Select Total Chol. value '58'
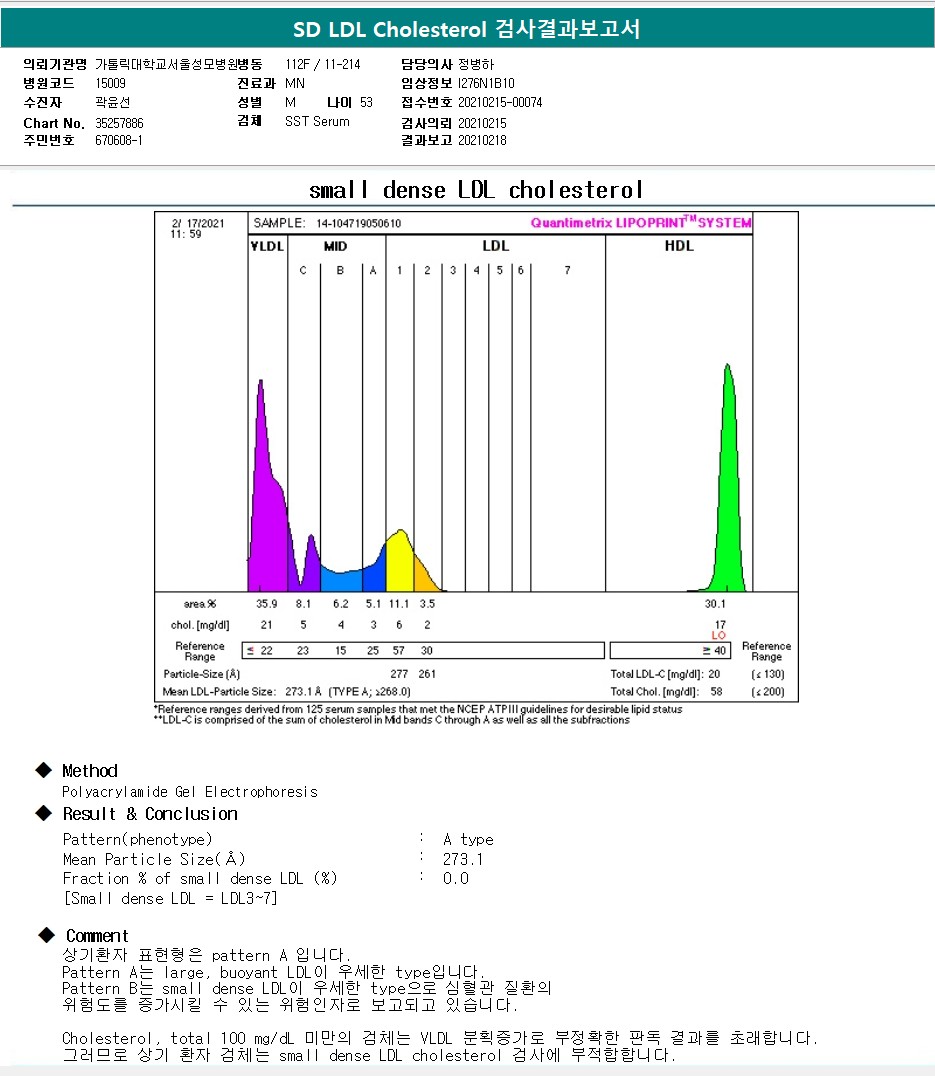 (x=716, y=692)
